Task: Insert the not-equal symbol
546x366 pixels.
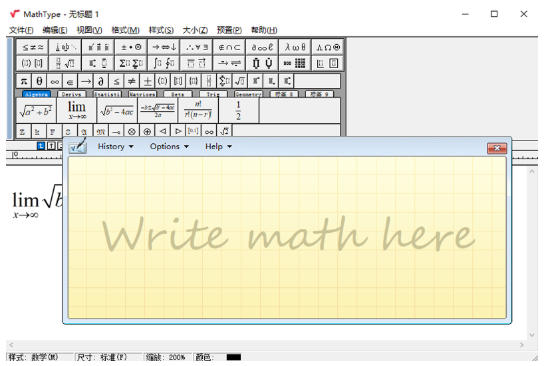Action: pos(132,81)
